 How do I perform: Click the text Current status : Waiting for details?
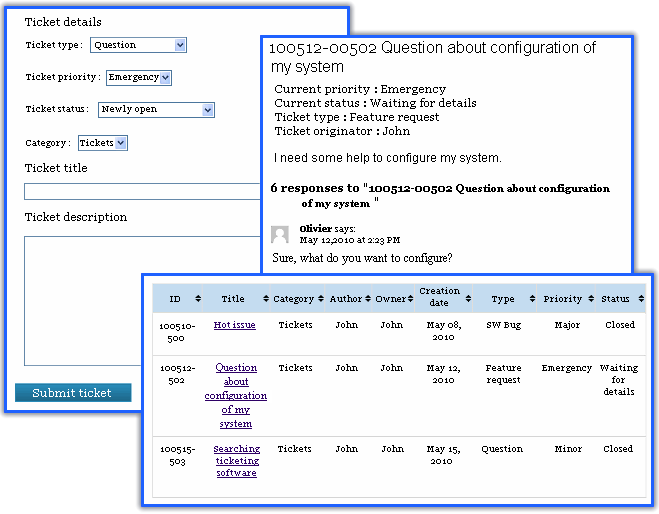click(x=375, y=103)
